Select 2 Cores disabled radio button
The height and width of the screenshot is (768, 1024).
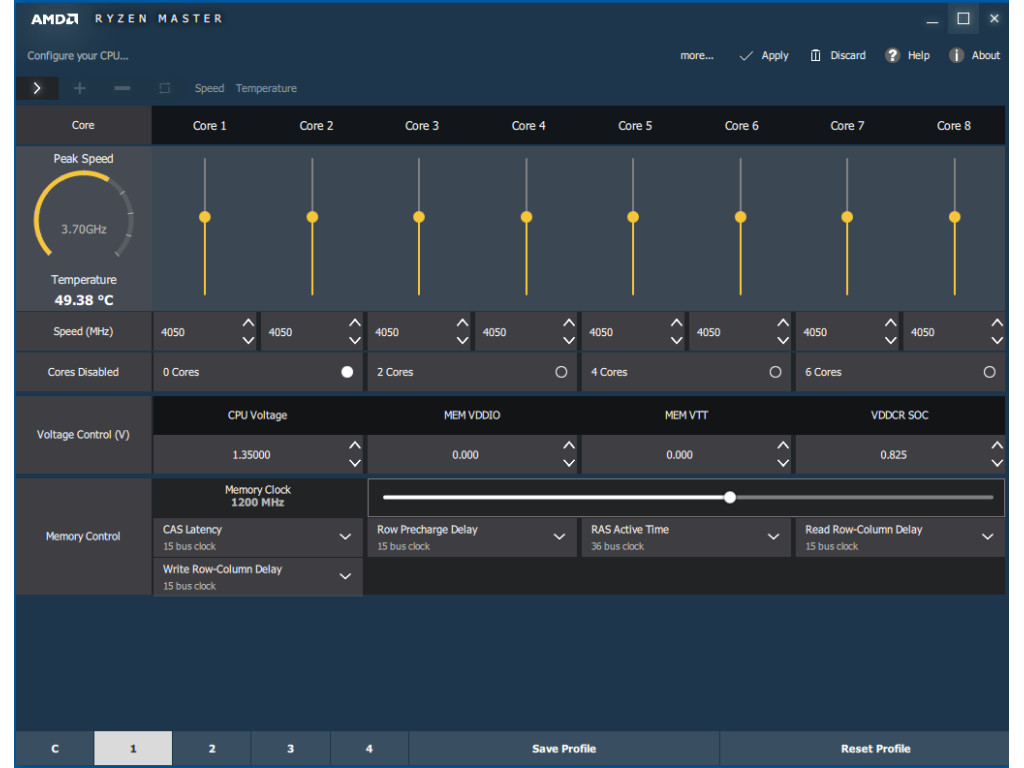(x=561, y=372)
